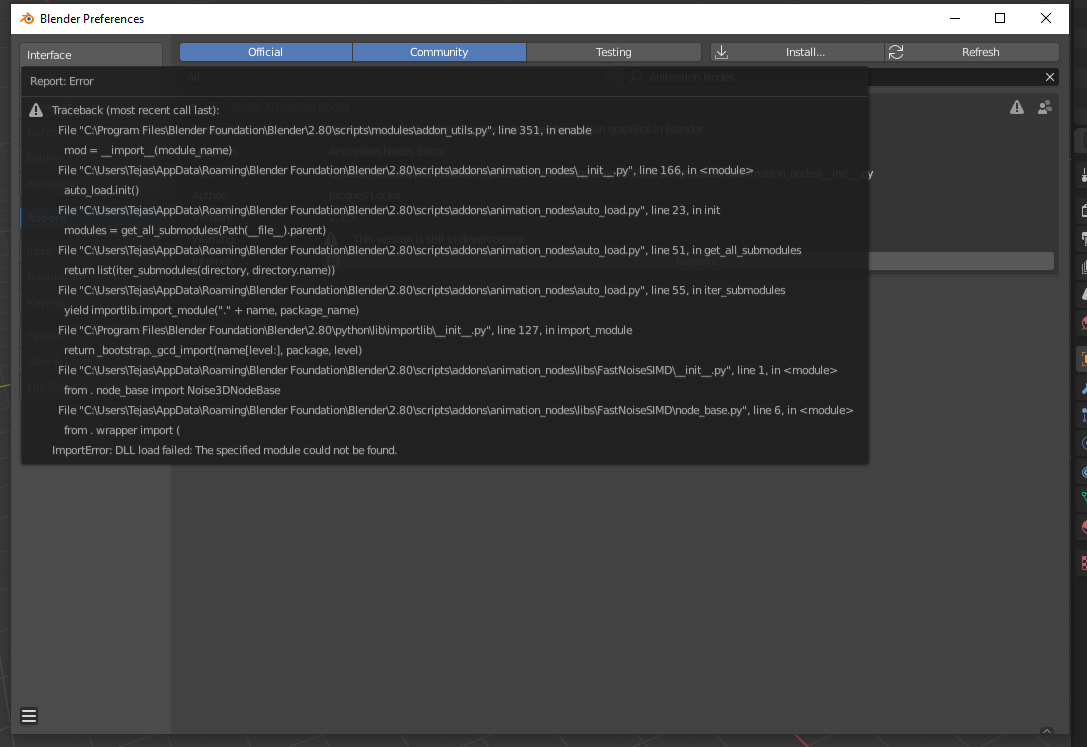Click the download icon on the Install button
The height and width of the screenshot is (747, 1087).
coord(722,51)
